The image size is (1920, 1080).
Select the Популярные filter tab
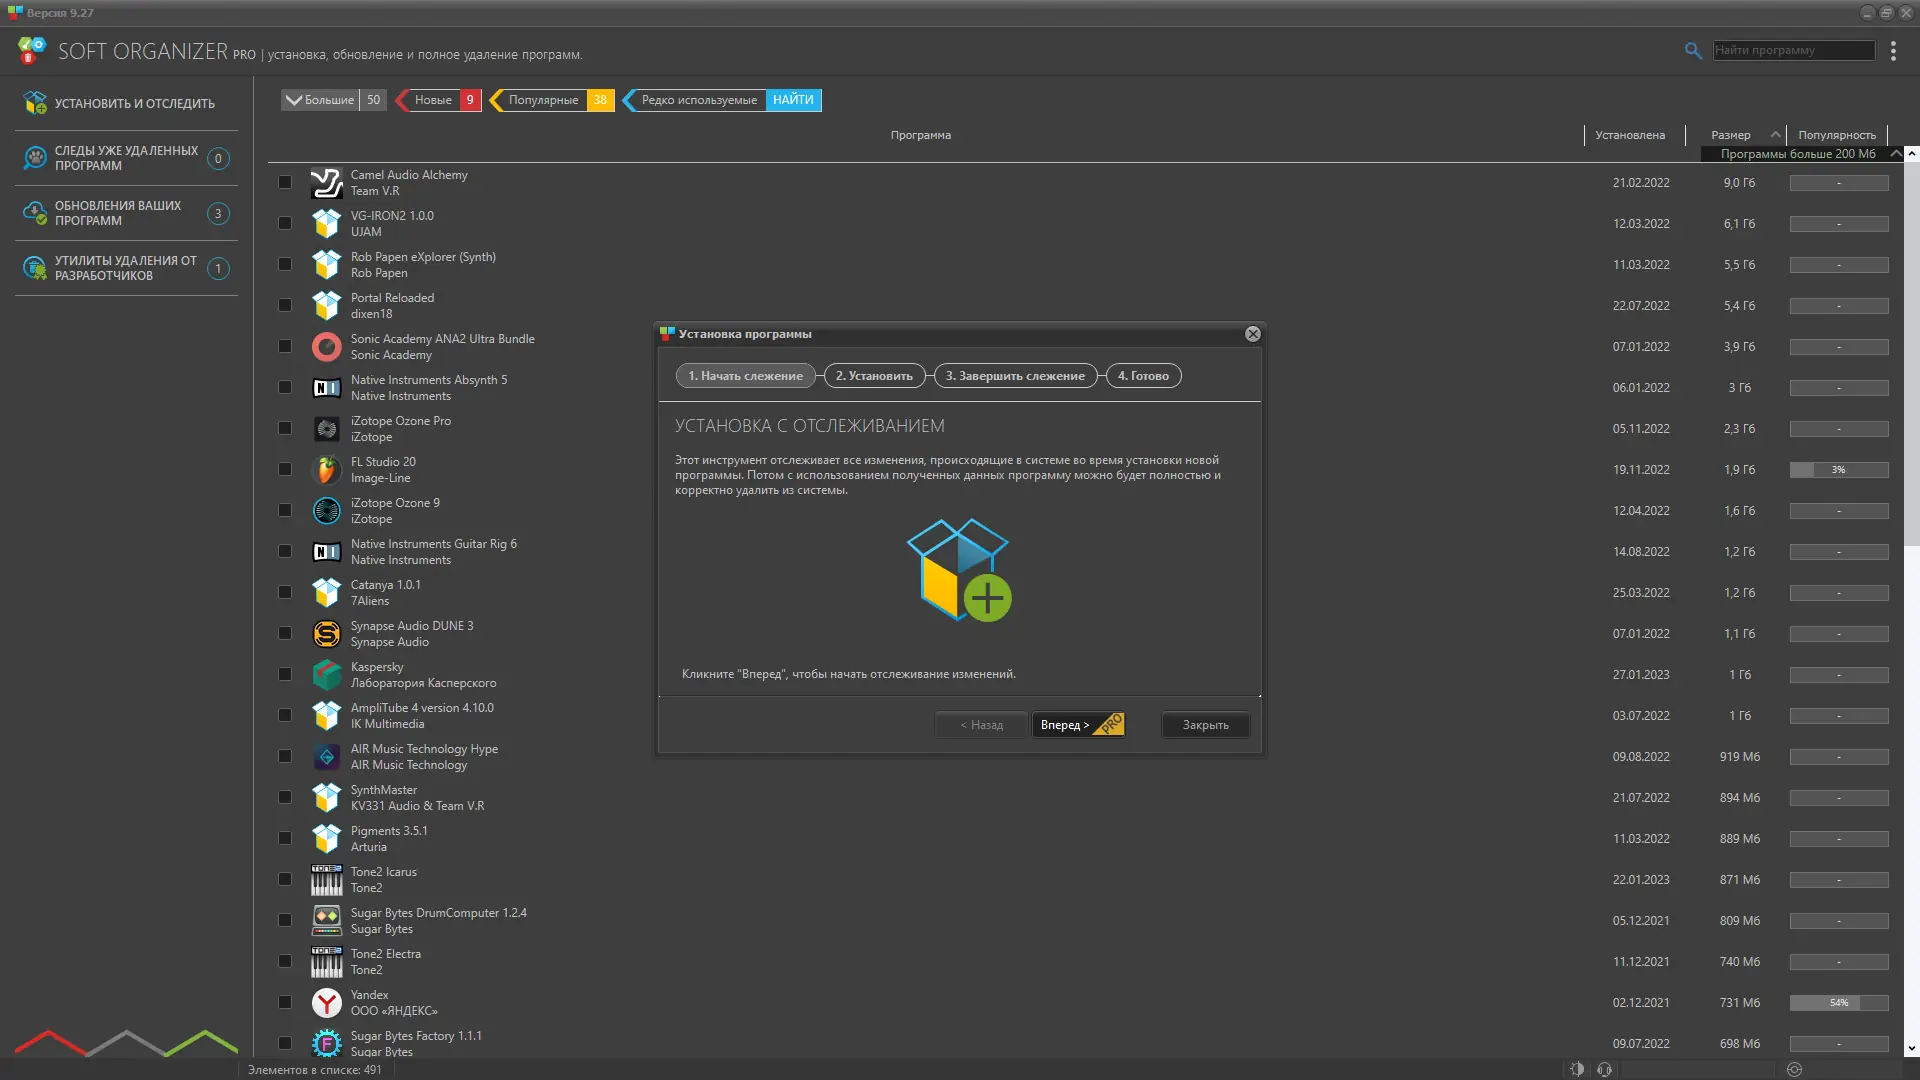point(543,100)
